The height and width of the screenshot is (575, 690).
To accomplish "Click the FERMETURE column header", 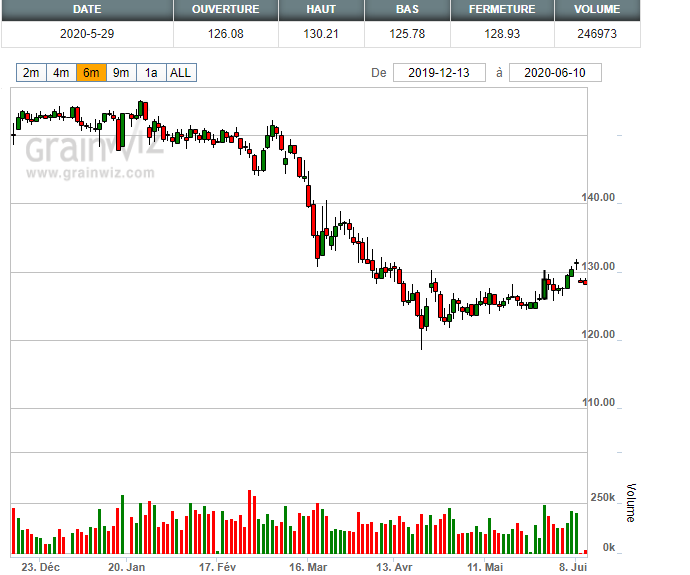I will point(498,9).
